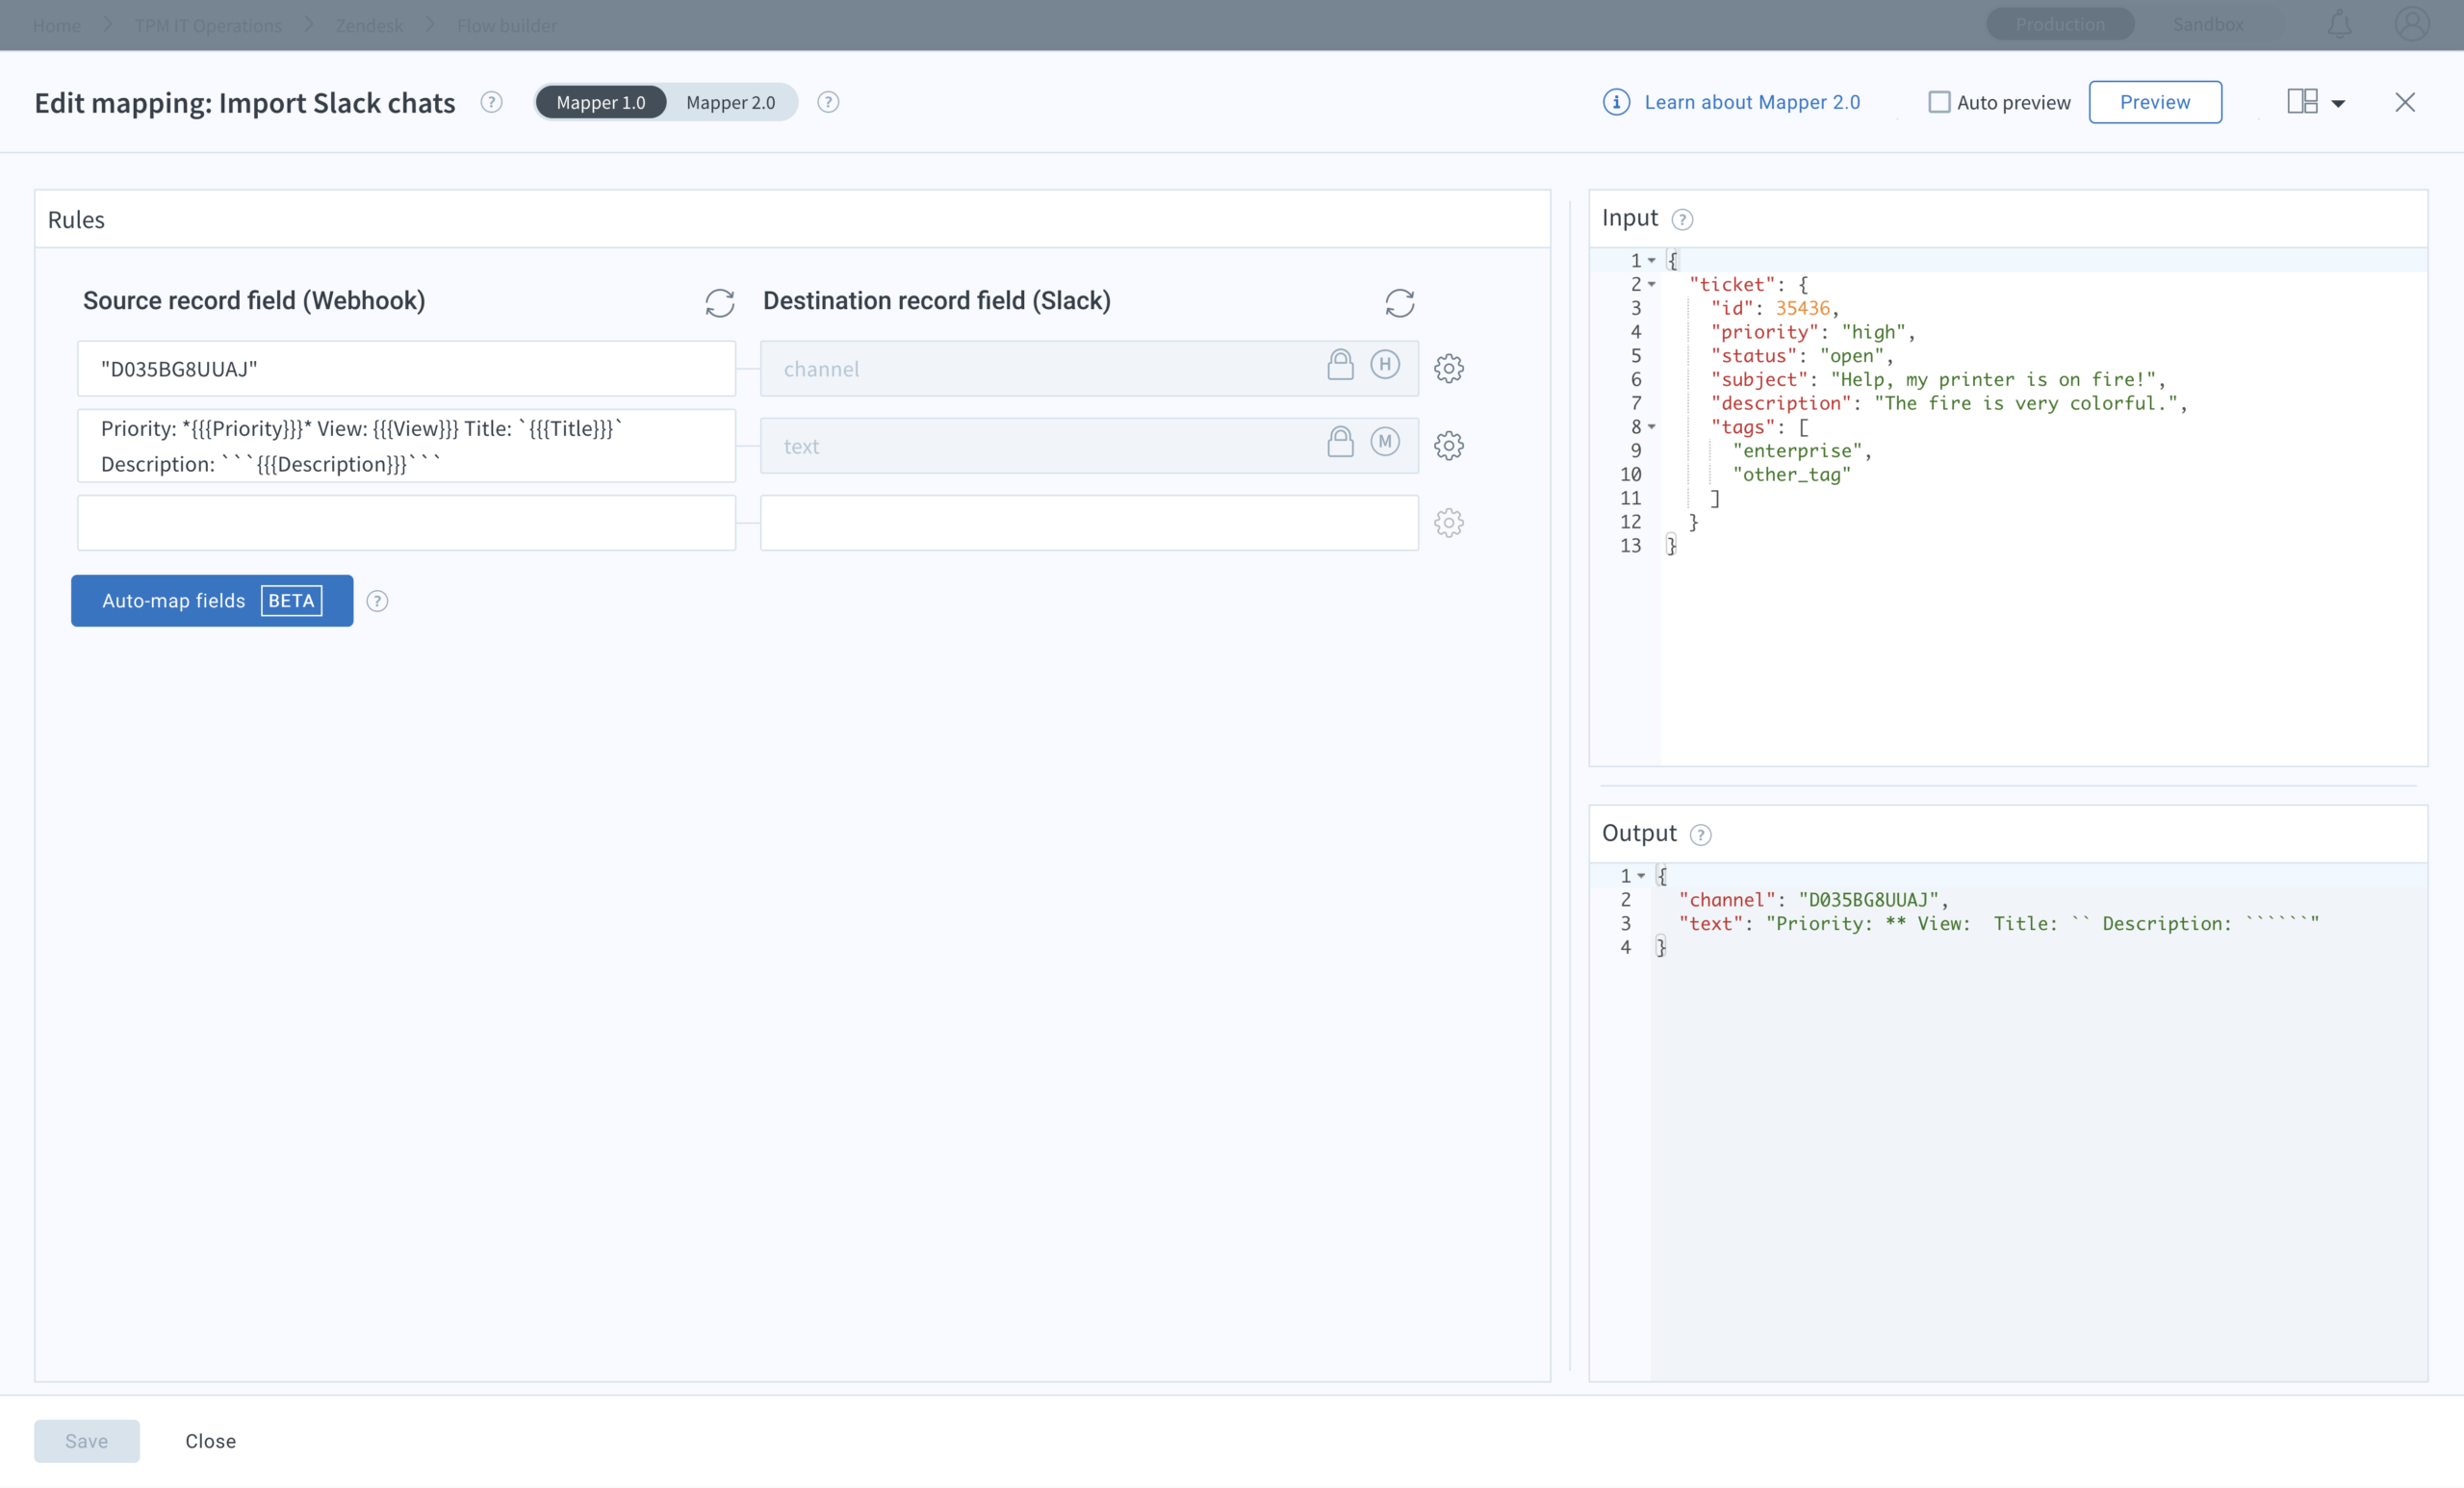
Task: Click the Input panel help icon
Action: (1683, 219)
